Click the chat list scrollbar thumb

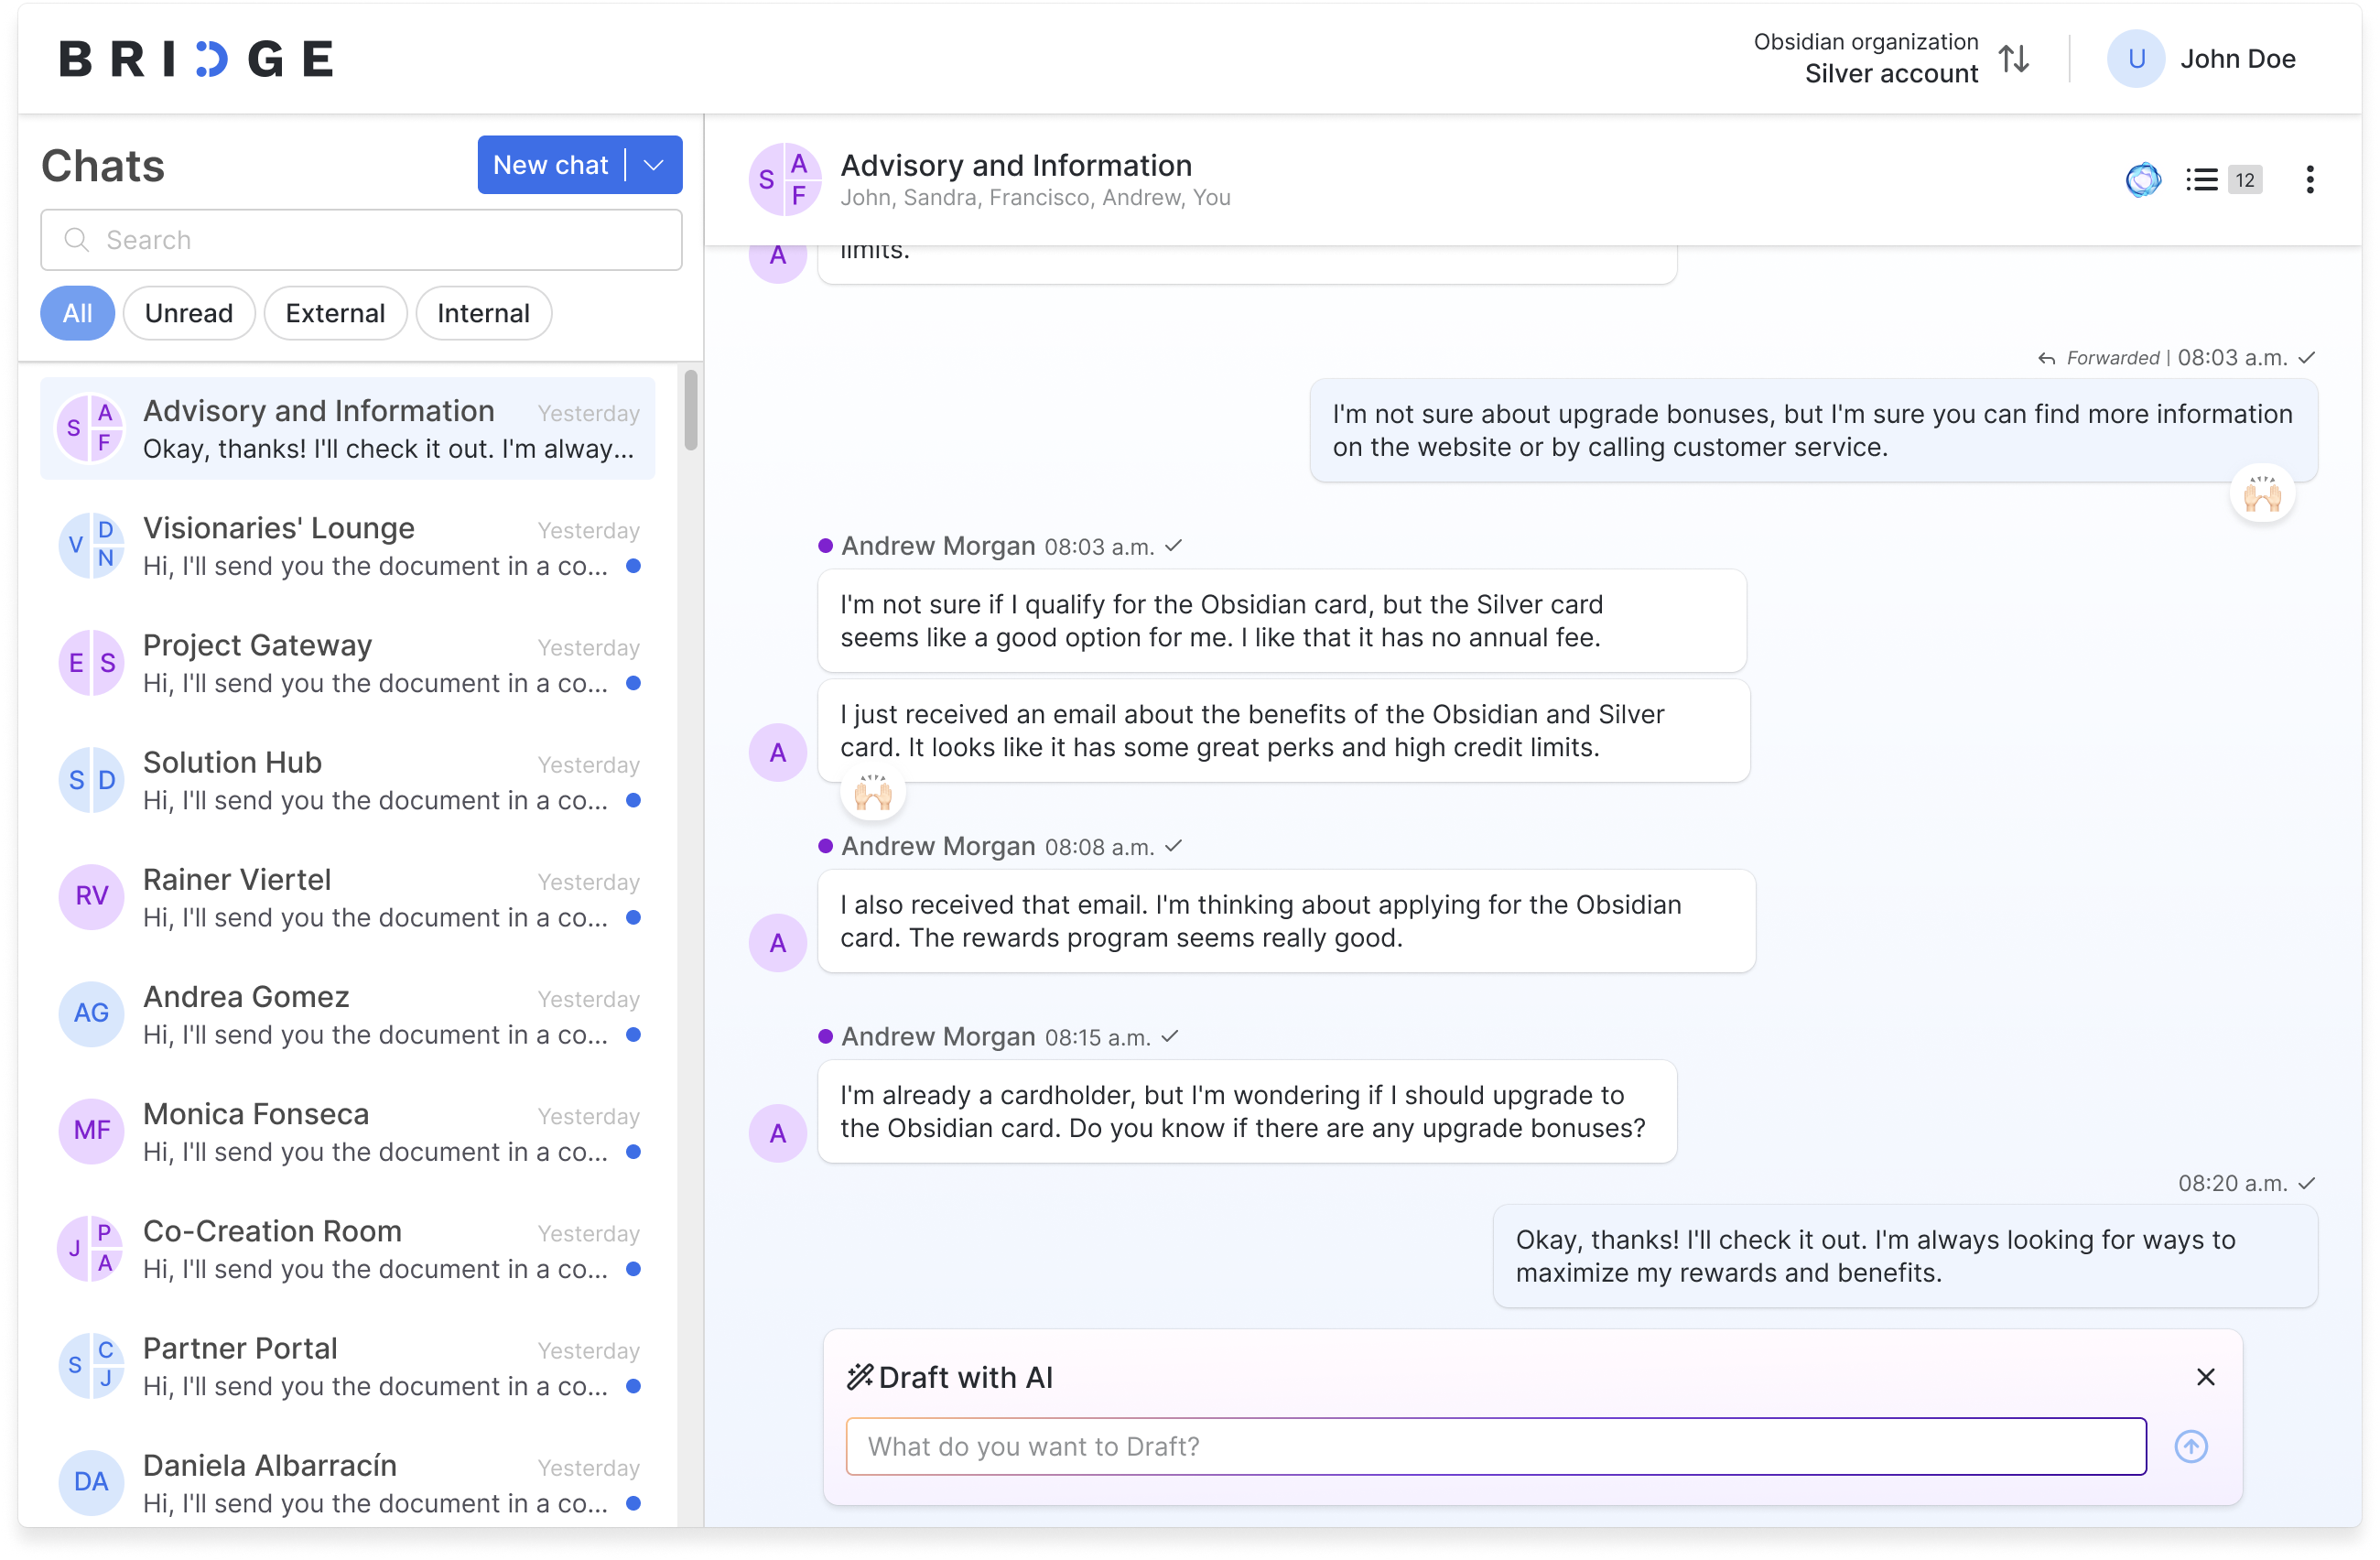pyautogui.click(x=690, y=410)
